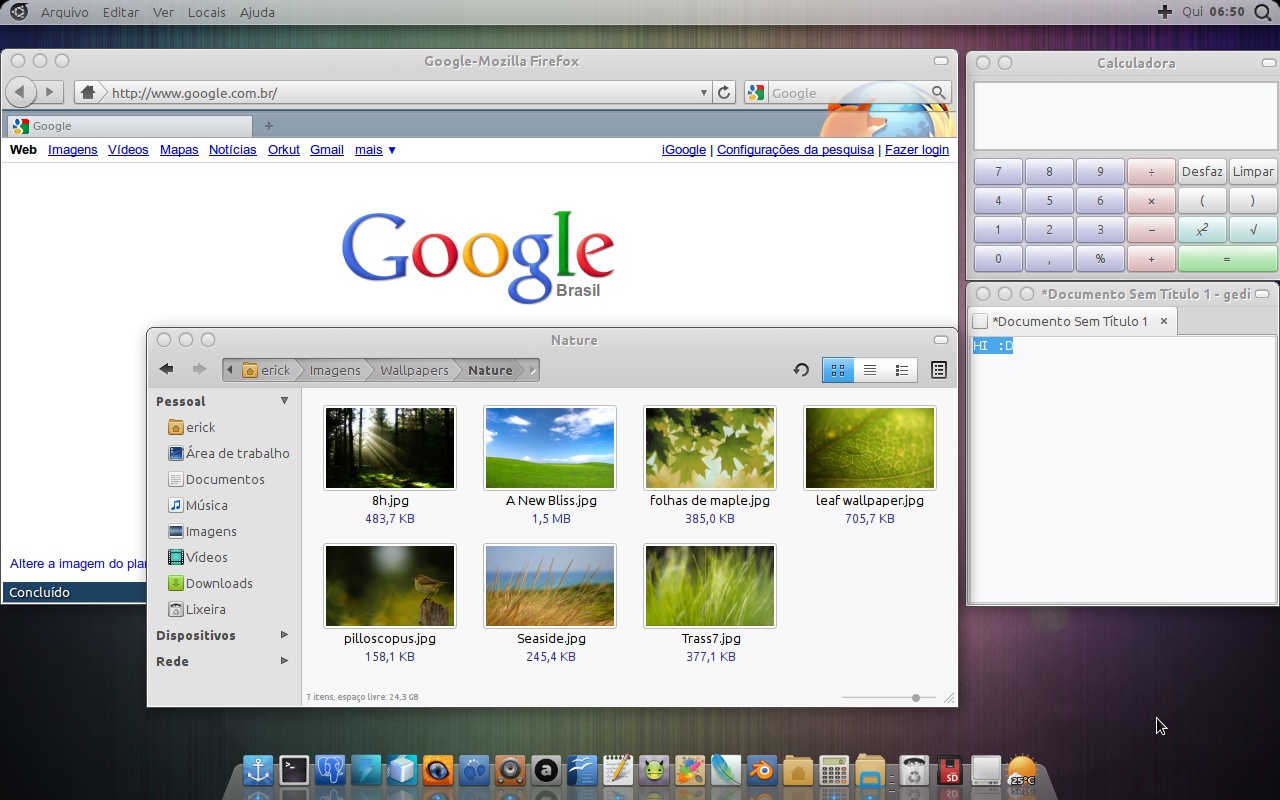Open the speaker music player in dock
Image resolution: width=1280 pixels, height=800 pixels.
coord(510,770)
